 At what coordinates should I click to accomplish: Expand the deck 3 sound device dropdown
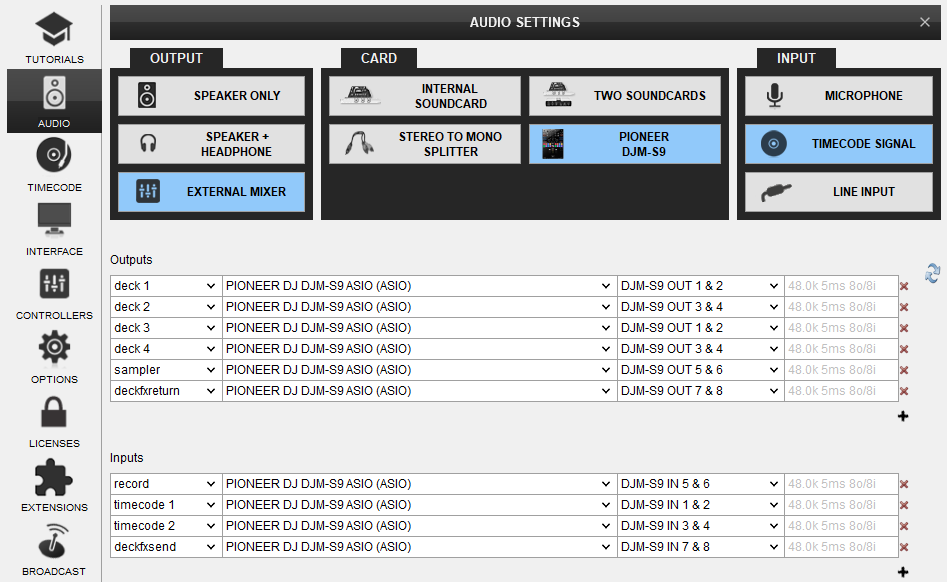click(x=420, y=328)
